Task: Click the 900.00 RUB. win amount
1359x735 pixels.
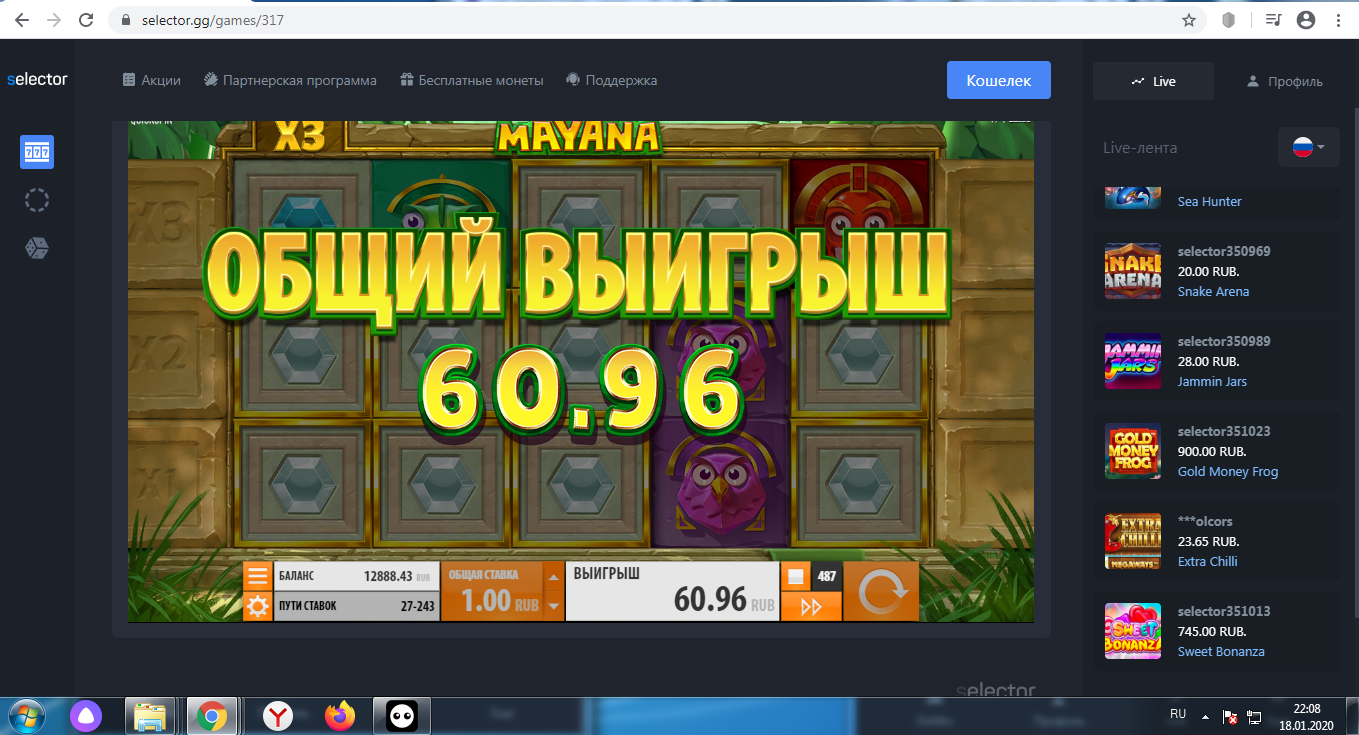Action: coord(1212,451)
